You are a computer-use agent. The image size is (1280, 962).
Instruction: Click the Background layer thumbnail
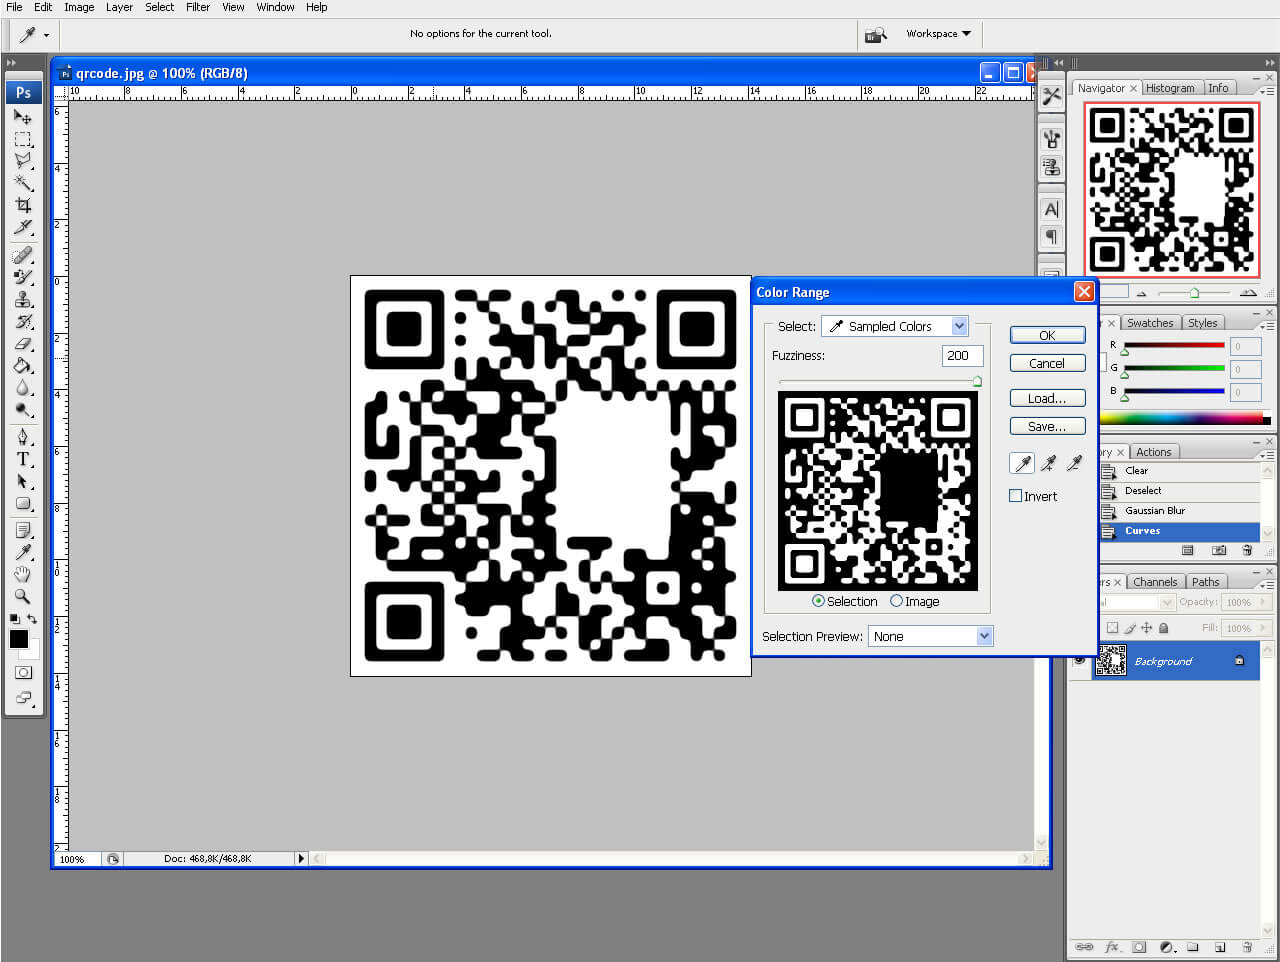click(x=1111, y=660)
